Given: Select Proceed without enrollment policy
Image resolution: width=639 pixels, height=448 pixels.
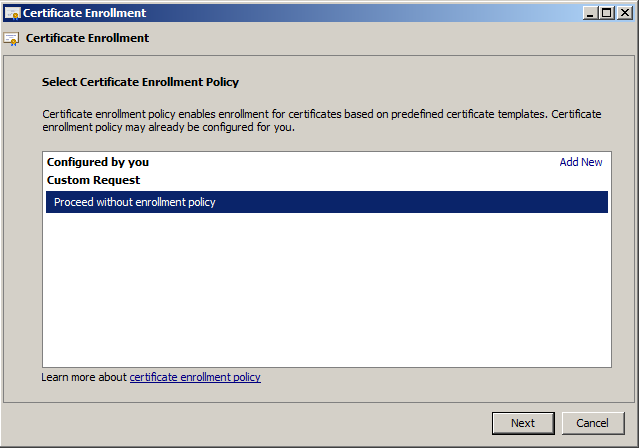Looking at the screenshot, I should (327, 202).
